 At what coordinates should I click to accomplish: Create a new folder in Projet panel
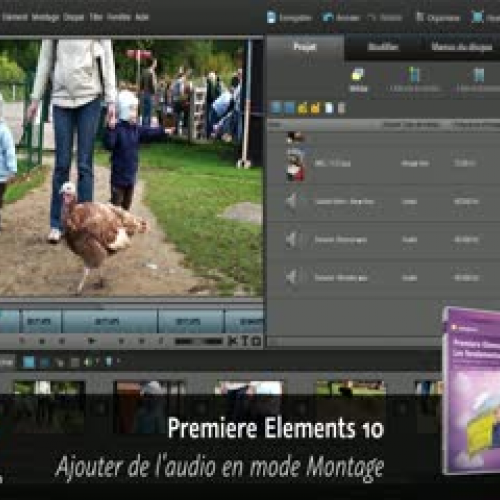coord(315,108)
